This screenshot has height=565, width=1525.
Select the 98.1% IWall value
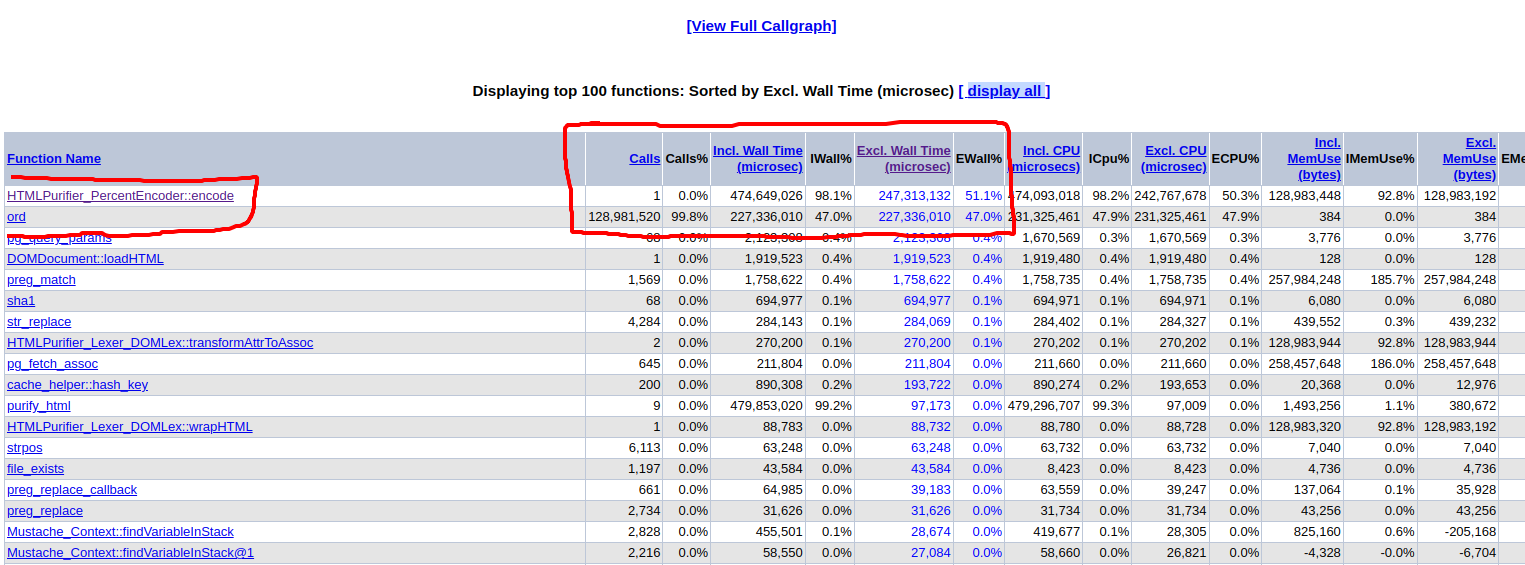(833, 196)
